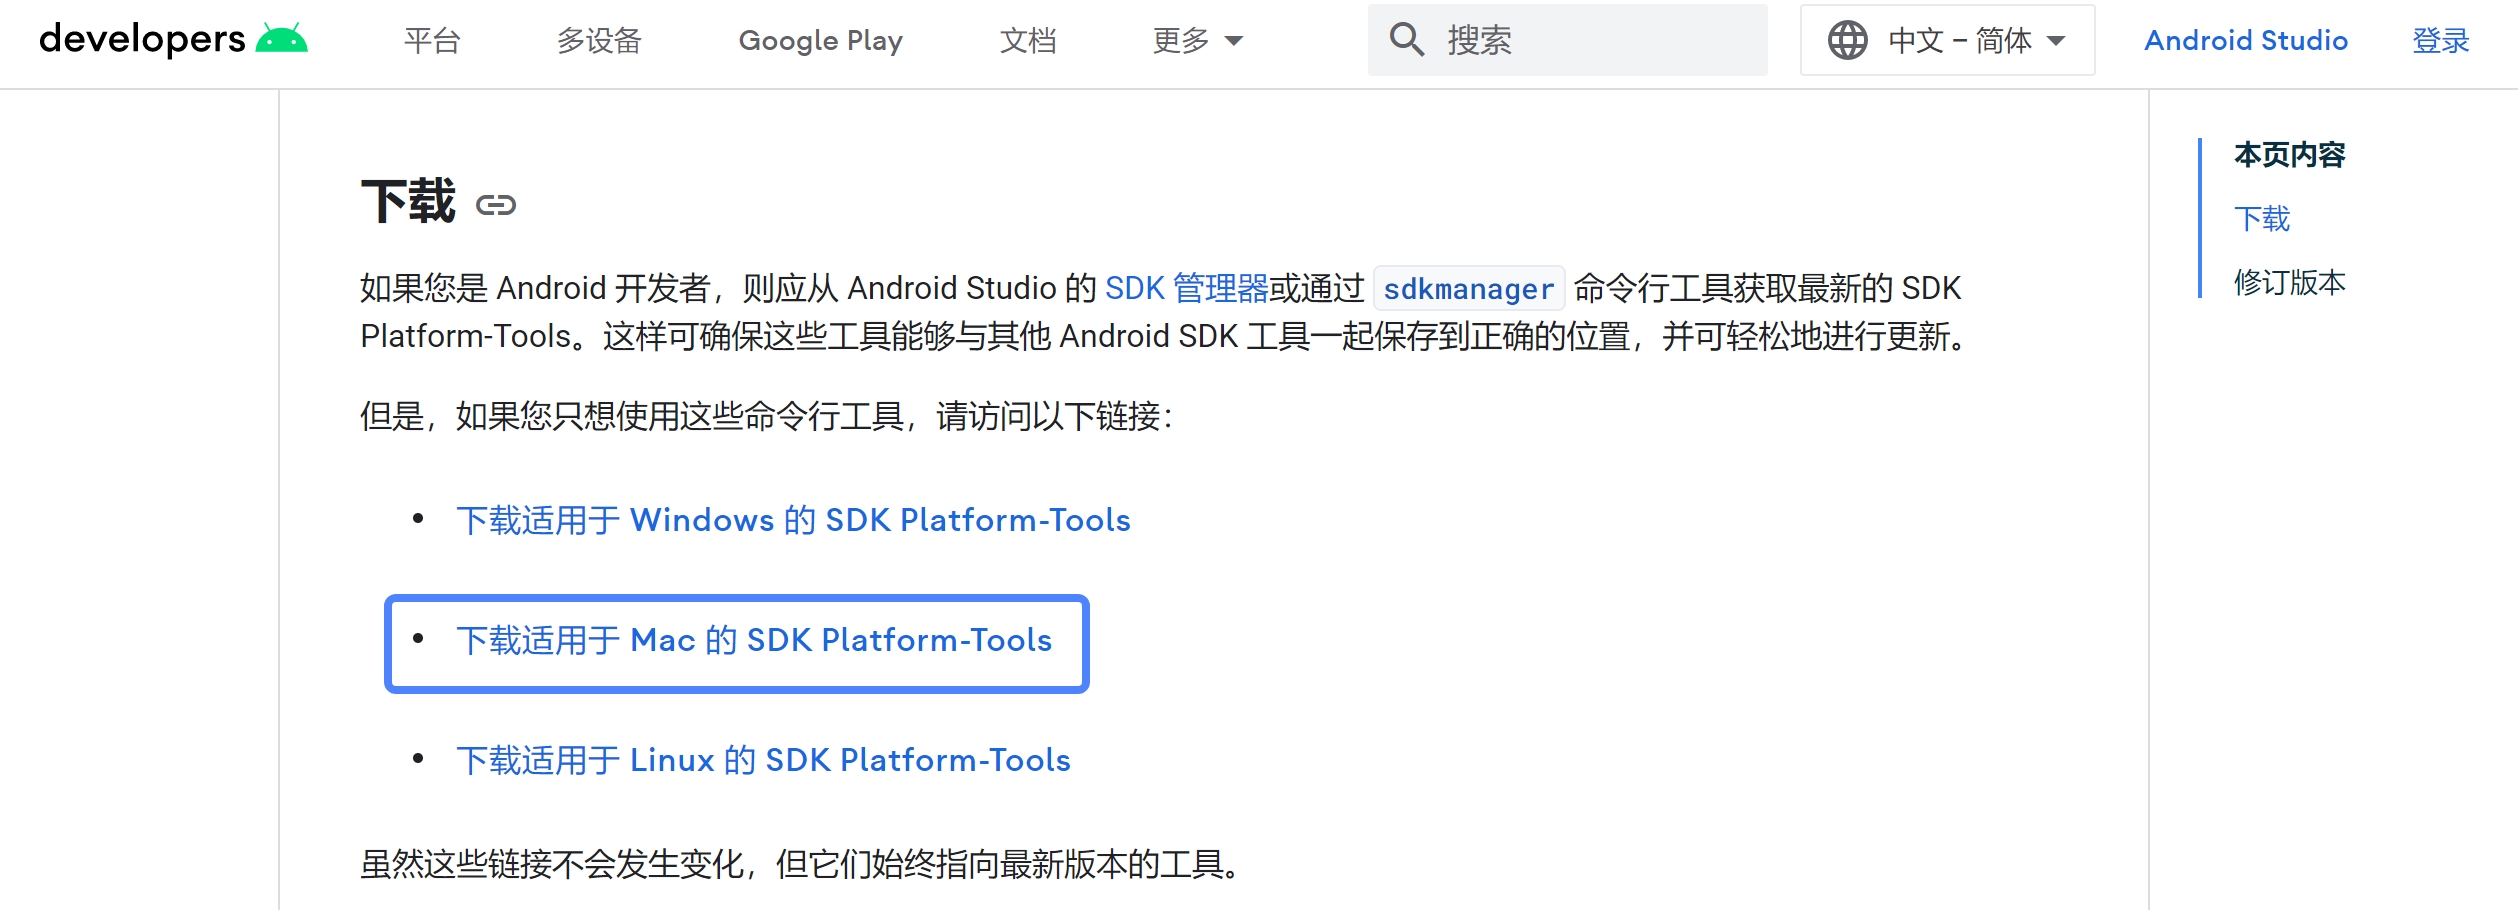This screenshot has width=2518, height=910.
Task: Follow the SDK 管理器 link
Action: 1186,288
